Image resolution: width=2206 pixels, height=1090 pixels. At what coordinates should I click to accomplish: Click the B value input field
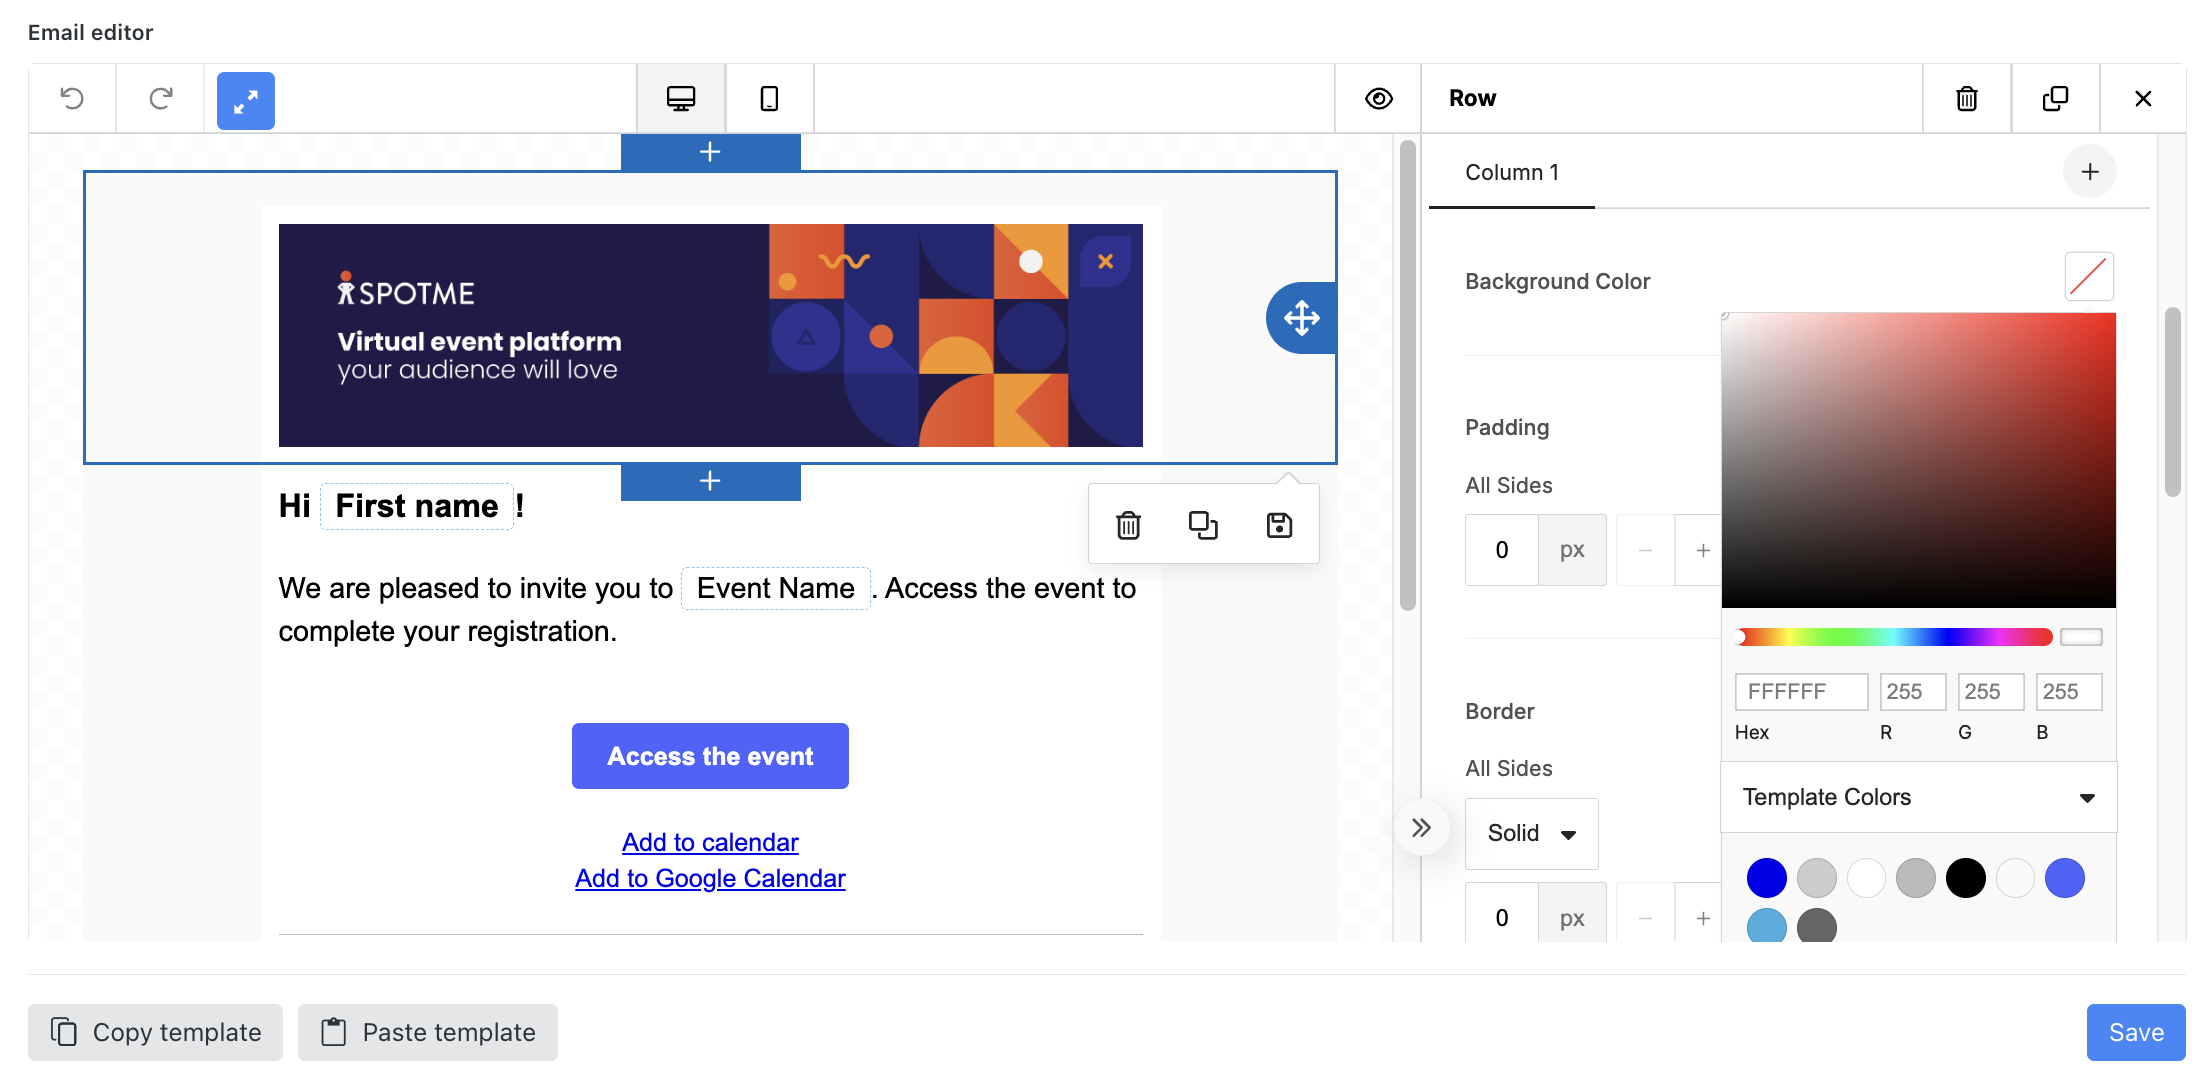[2068, 692]
